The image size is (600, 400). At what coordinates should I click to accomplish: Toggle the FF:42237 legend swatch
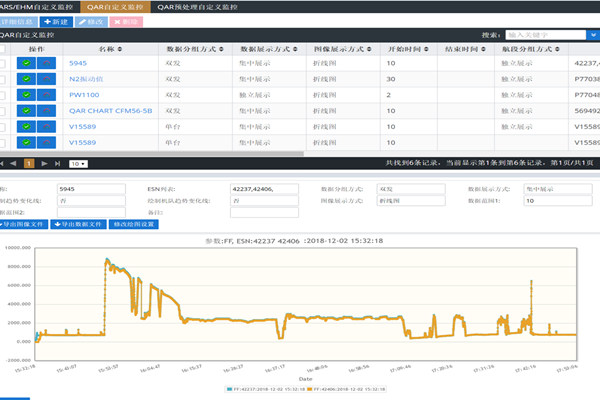coord(230,389)
